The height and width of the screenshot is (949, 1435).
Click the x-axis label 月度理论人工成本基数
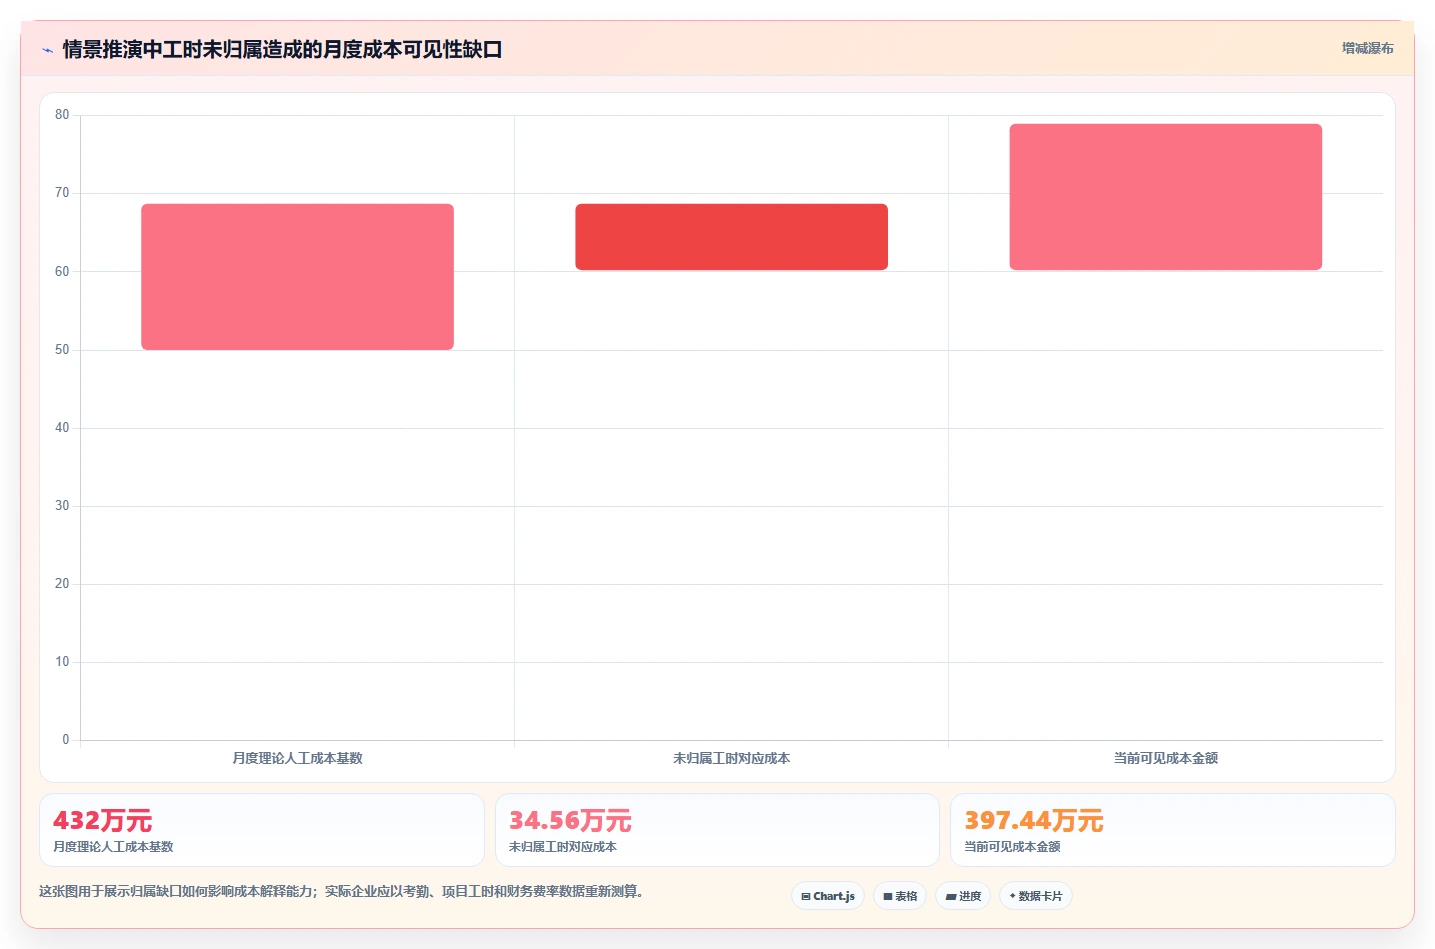[297, 758]
